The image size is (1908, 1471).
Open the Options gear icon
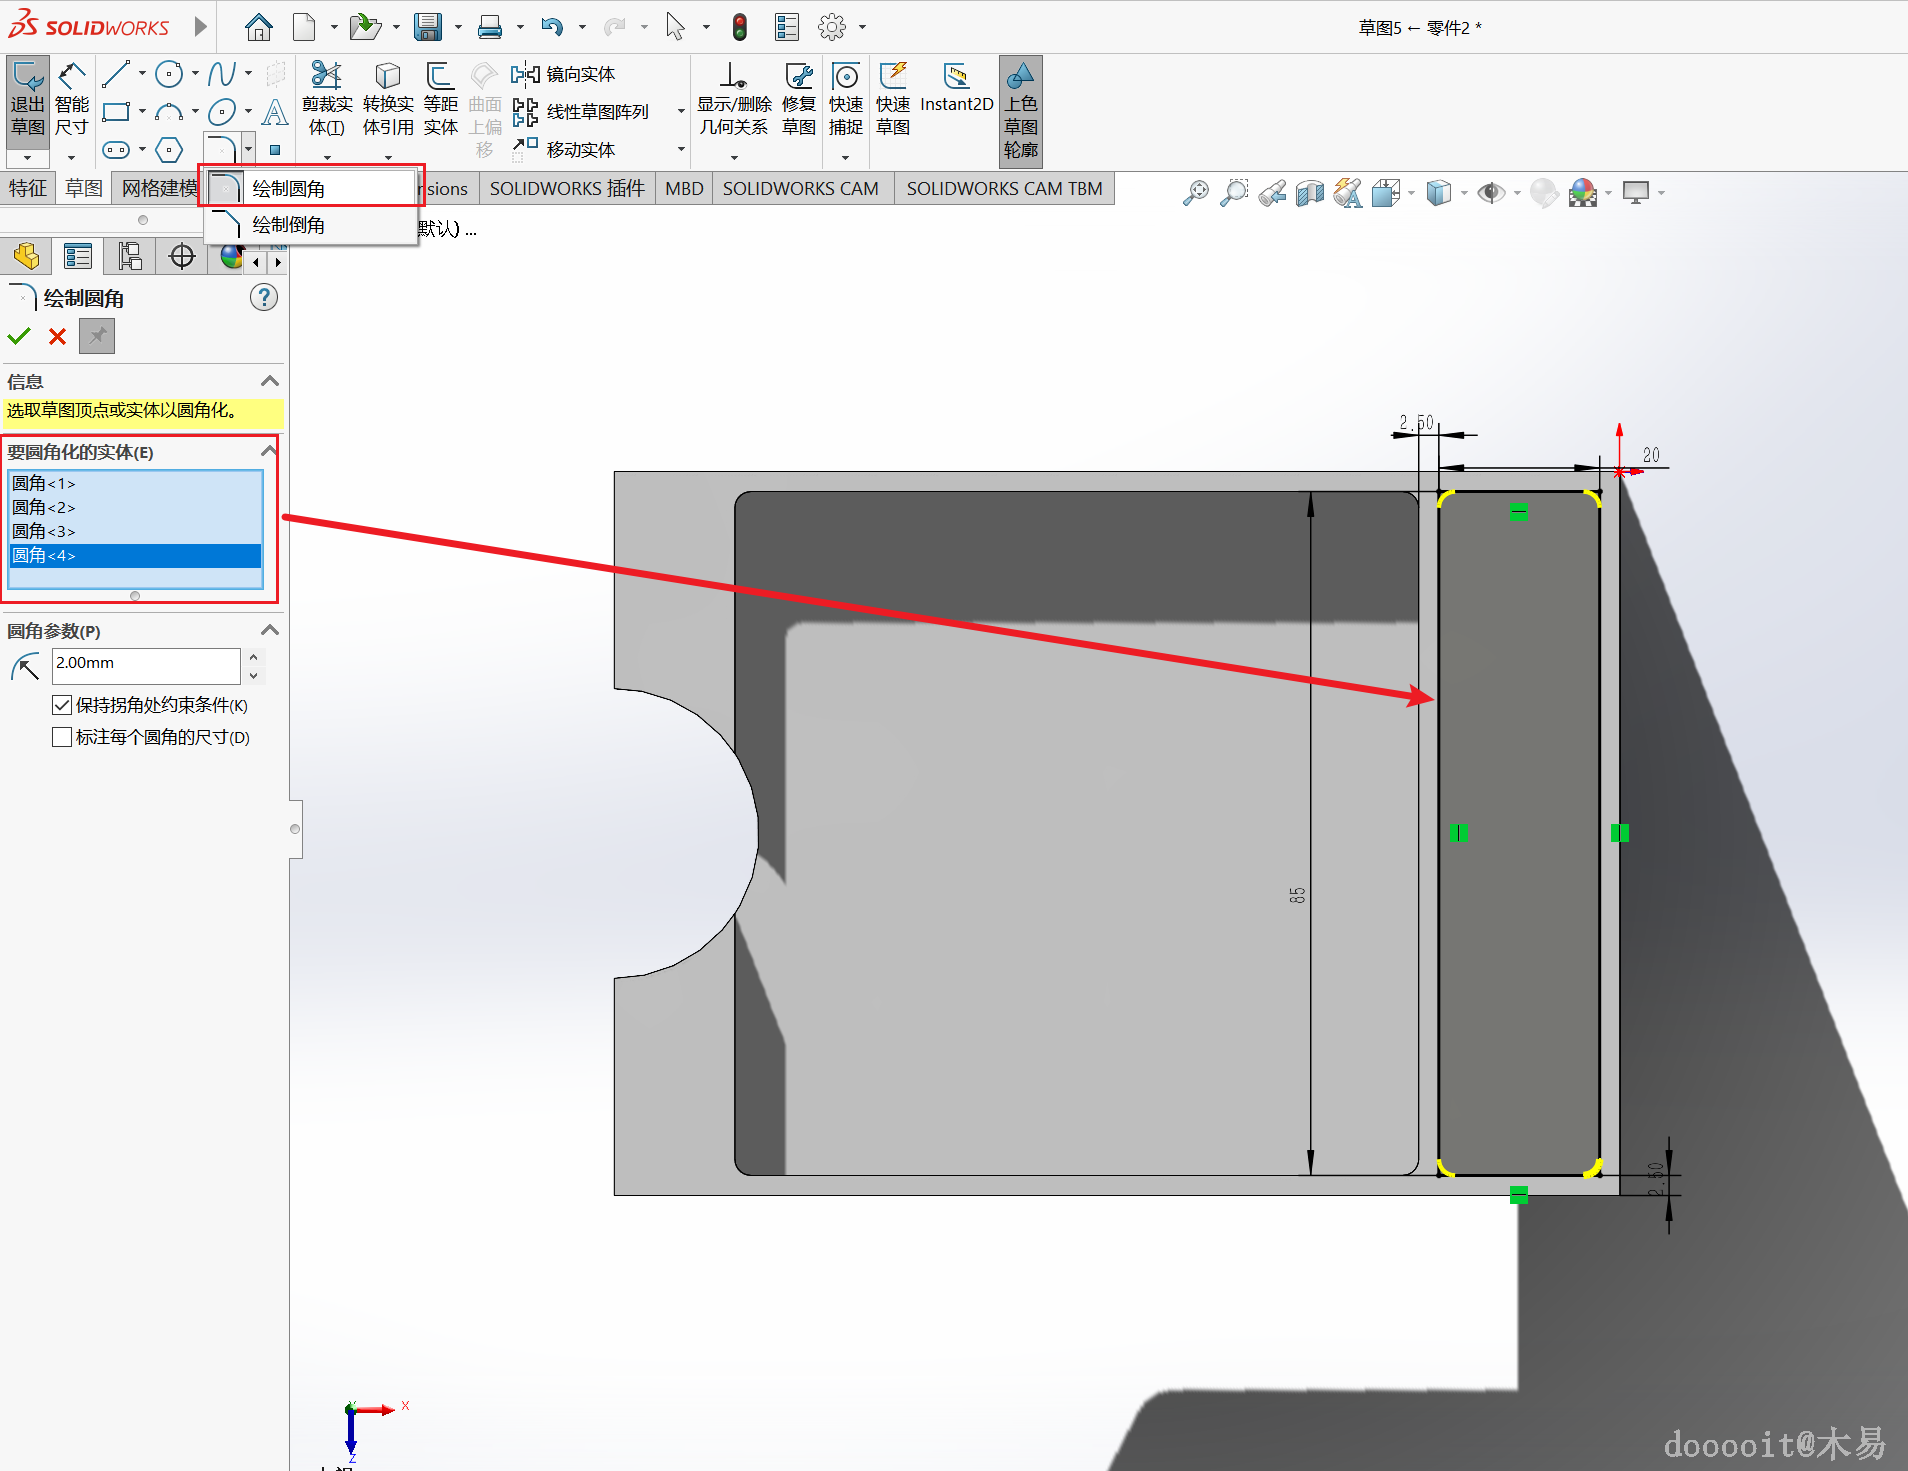(x=832, y=27)
